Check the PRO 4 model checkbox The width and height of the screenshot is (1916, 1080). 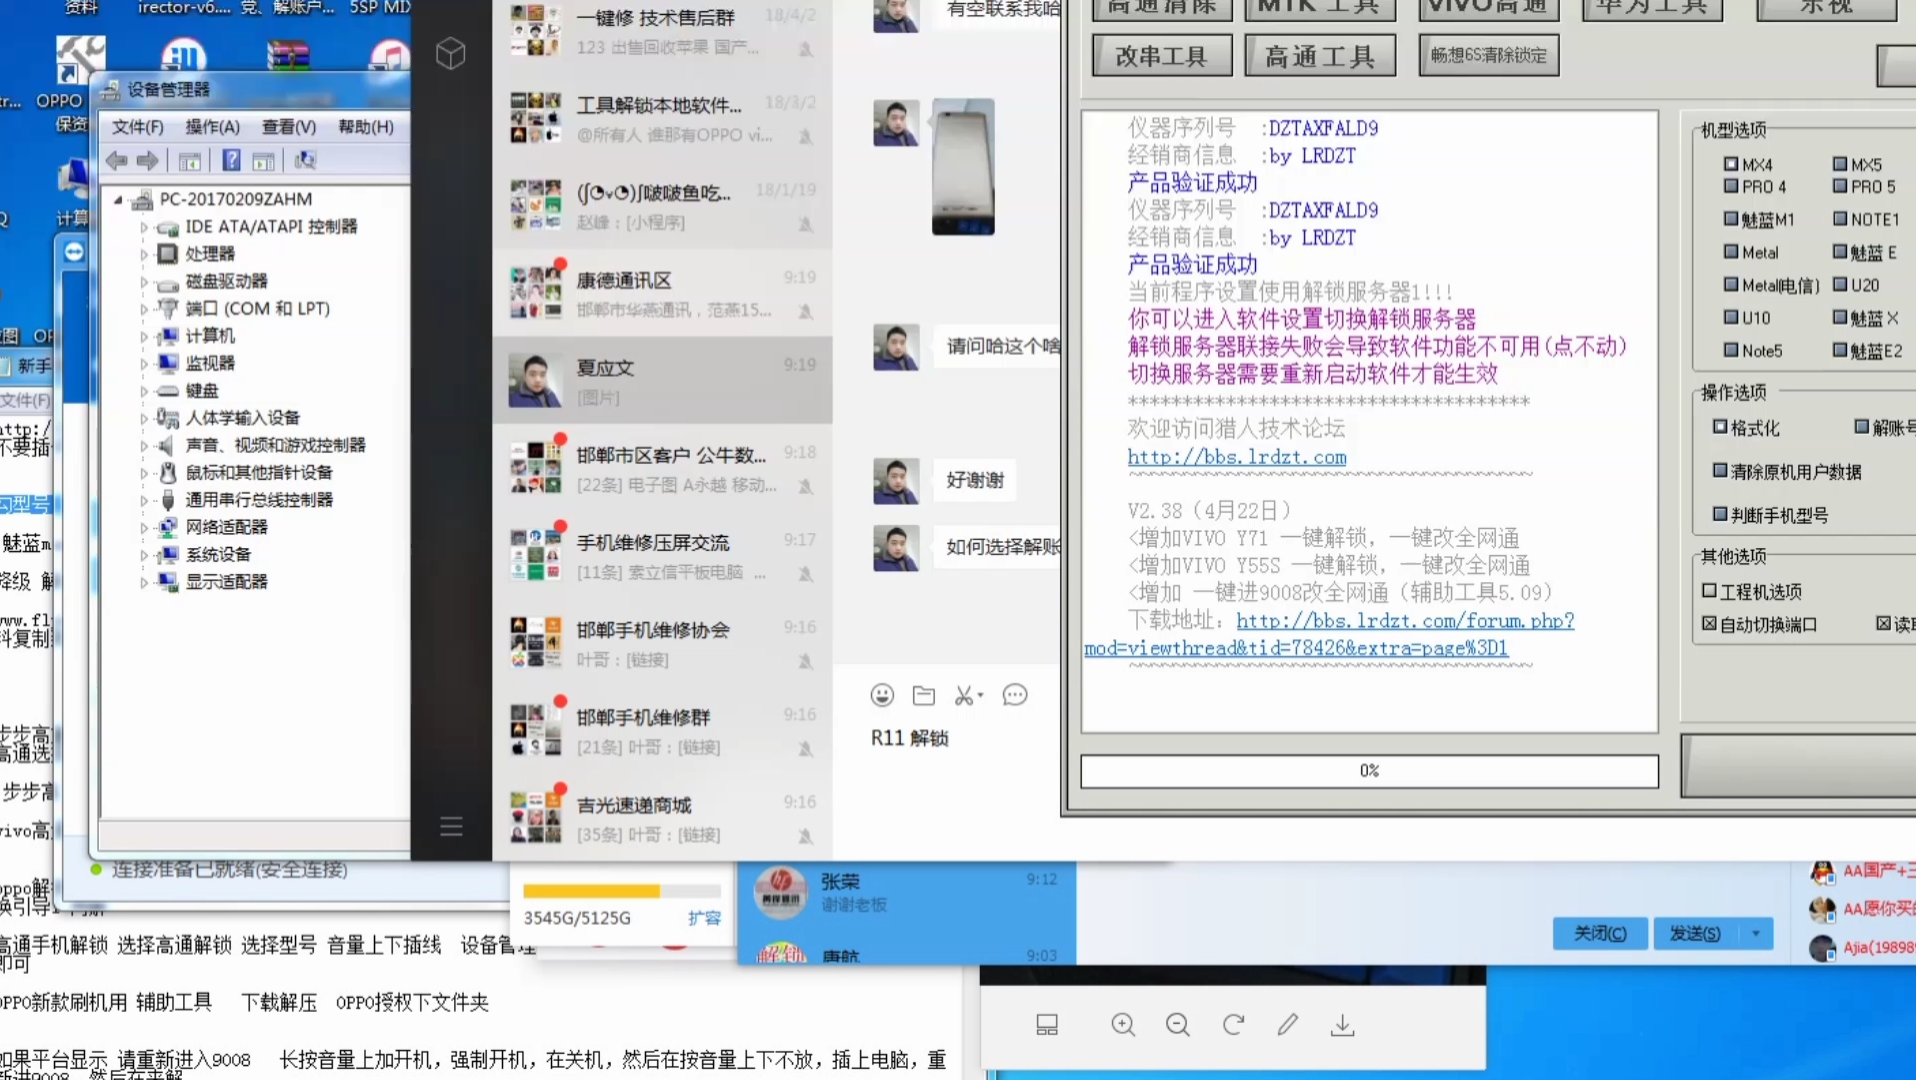click(x=1731, y=186)
